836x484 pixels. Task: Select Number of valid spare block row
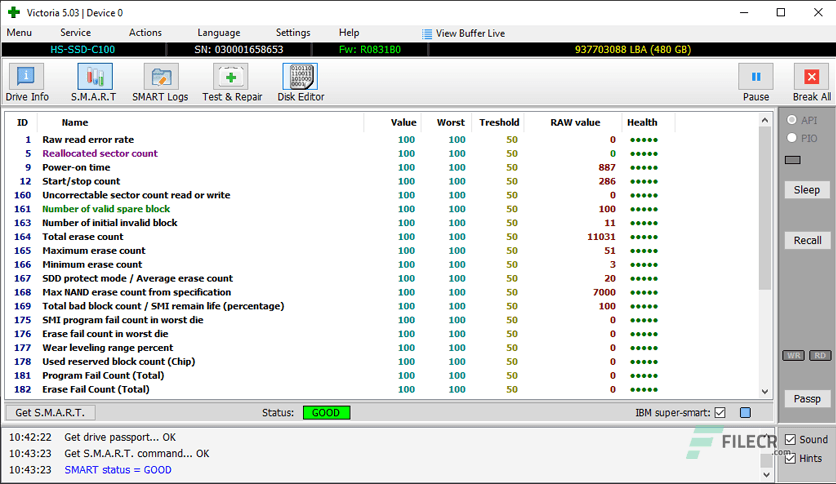[x=381, y=209]
